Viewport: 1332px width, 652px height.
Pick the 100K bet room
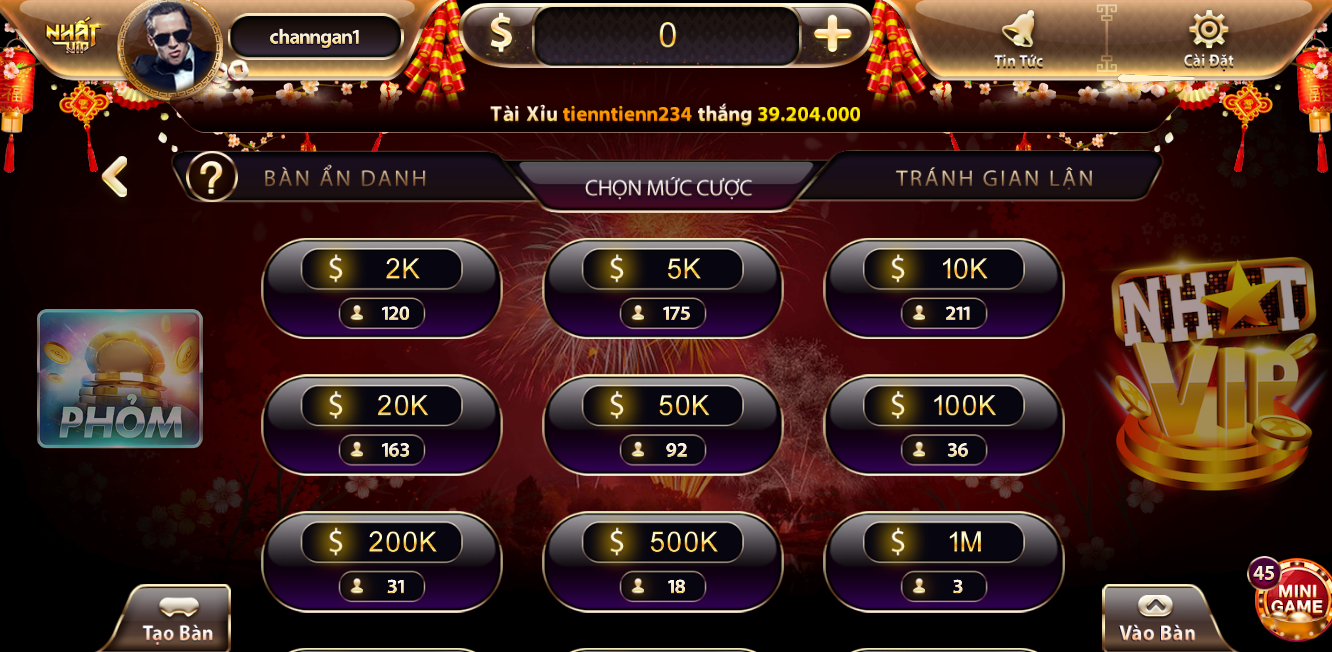pos(943,425)
